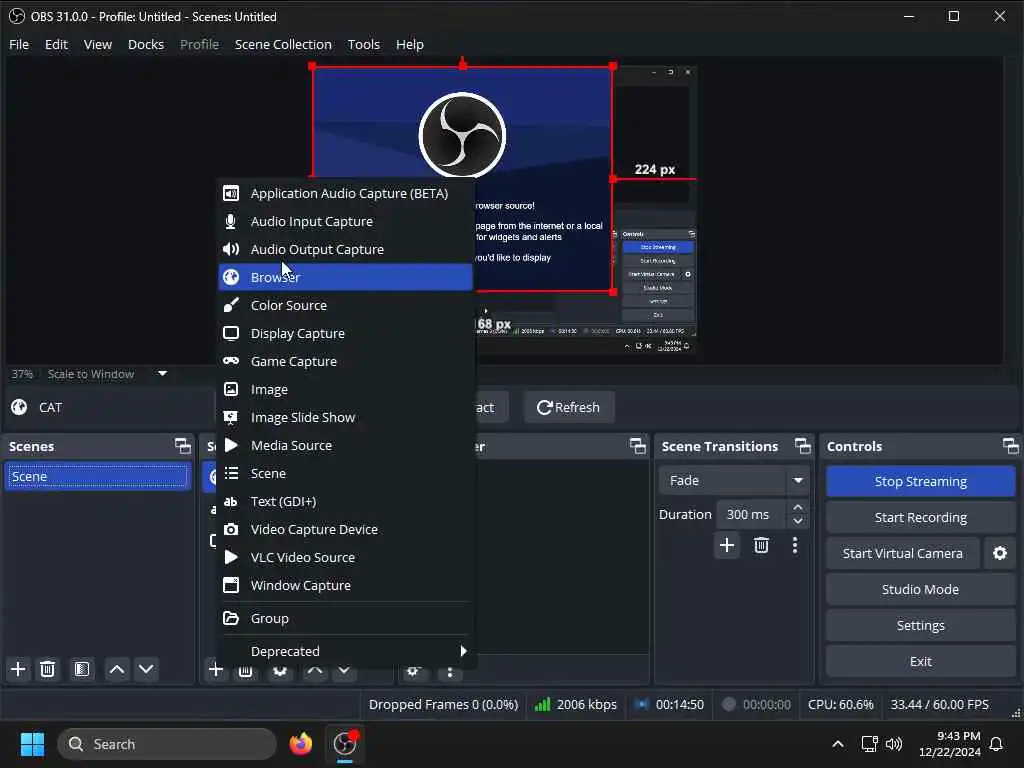Screen dimensions: 1024x768
Task: Add an Audio Output Capture source
Action: click(x=345, y=249)
